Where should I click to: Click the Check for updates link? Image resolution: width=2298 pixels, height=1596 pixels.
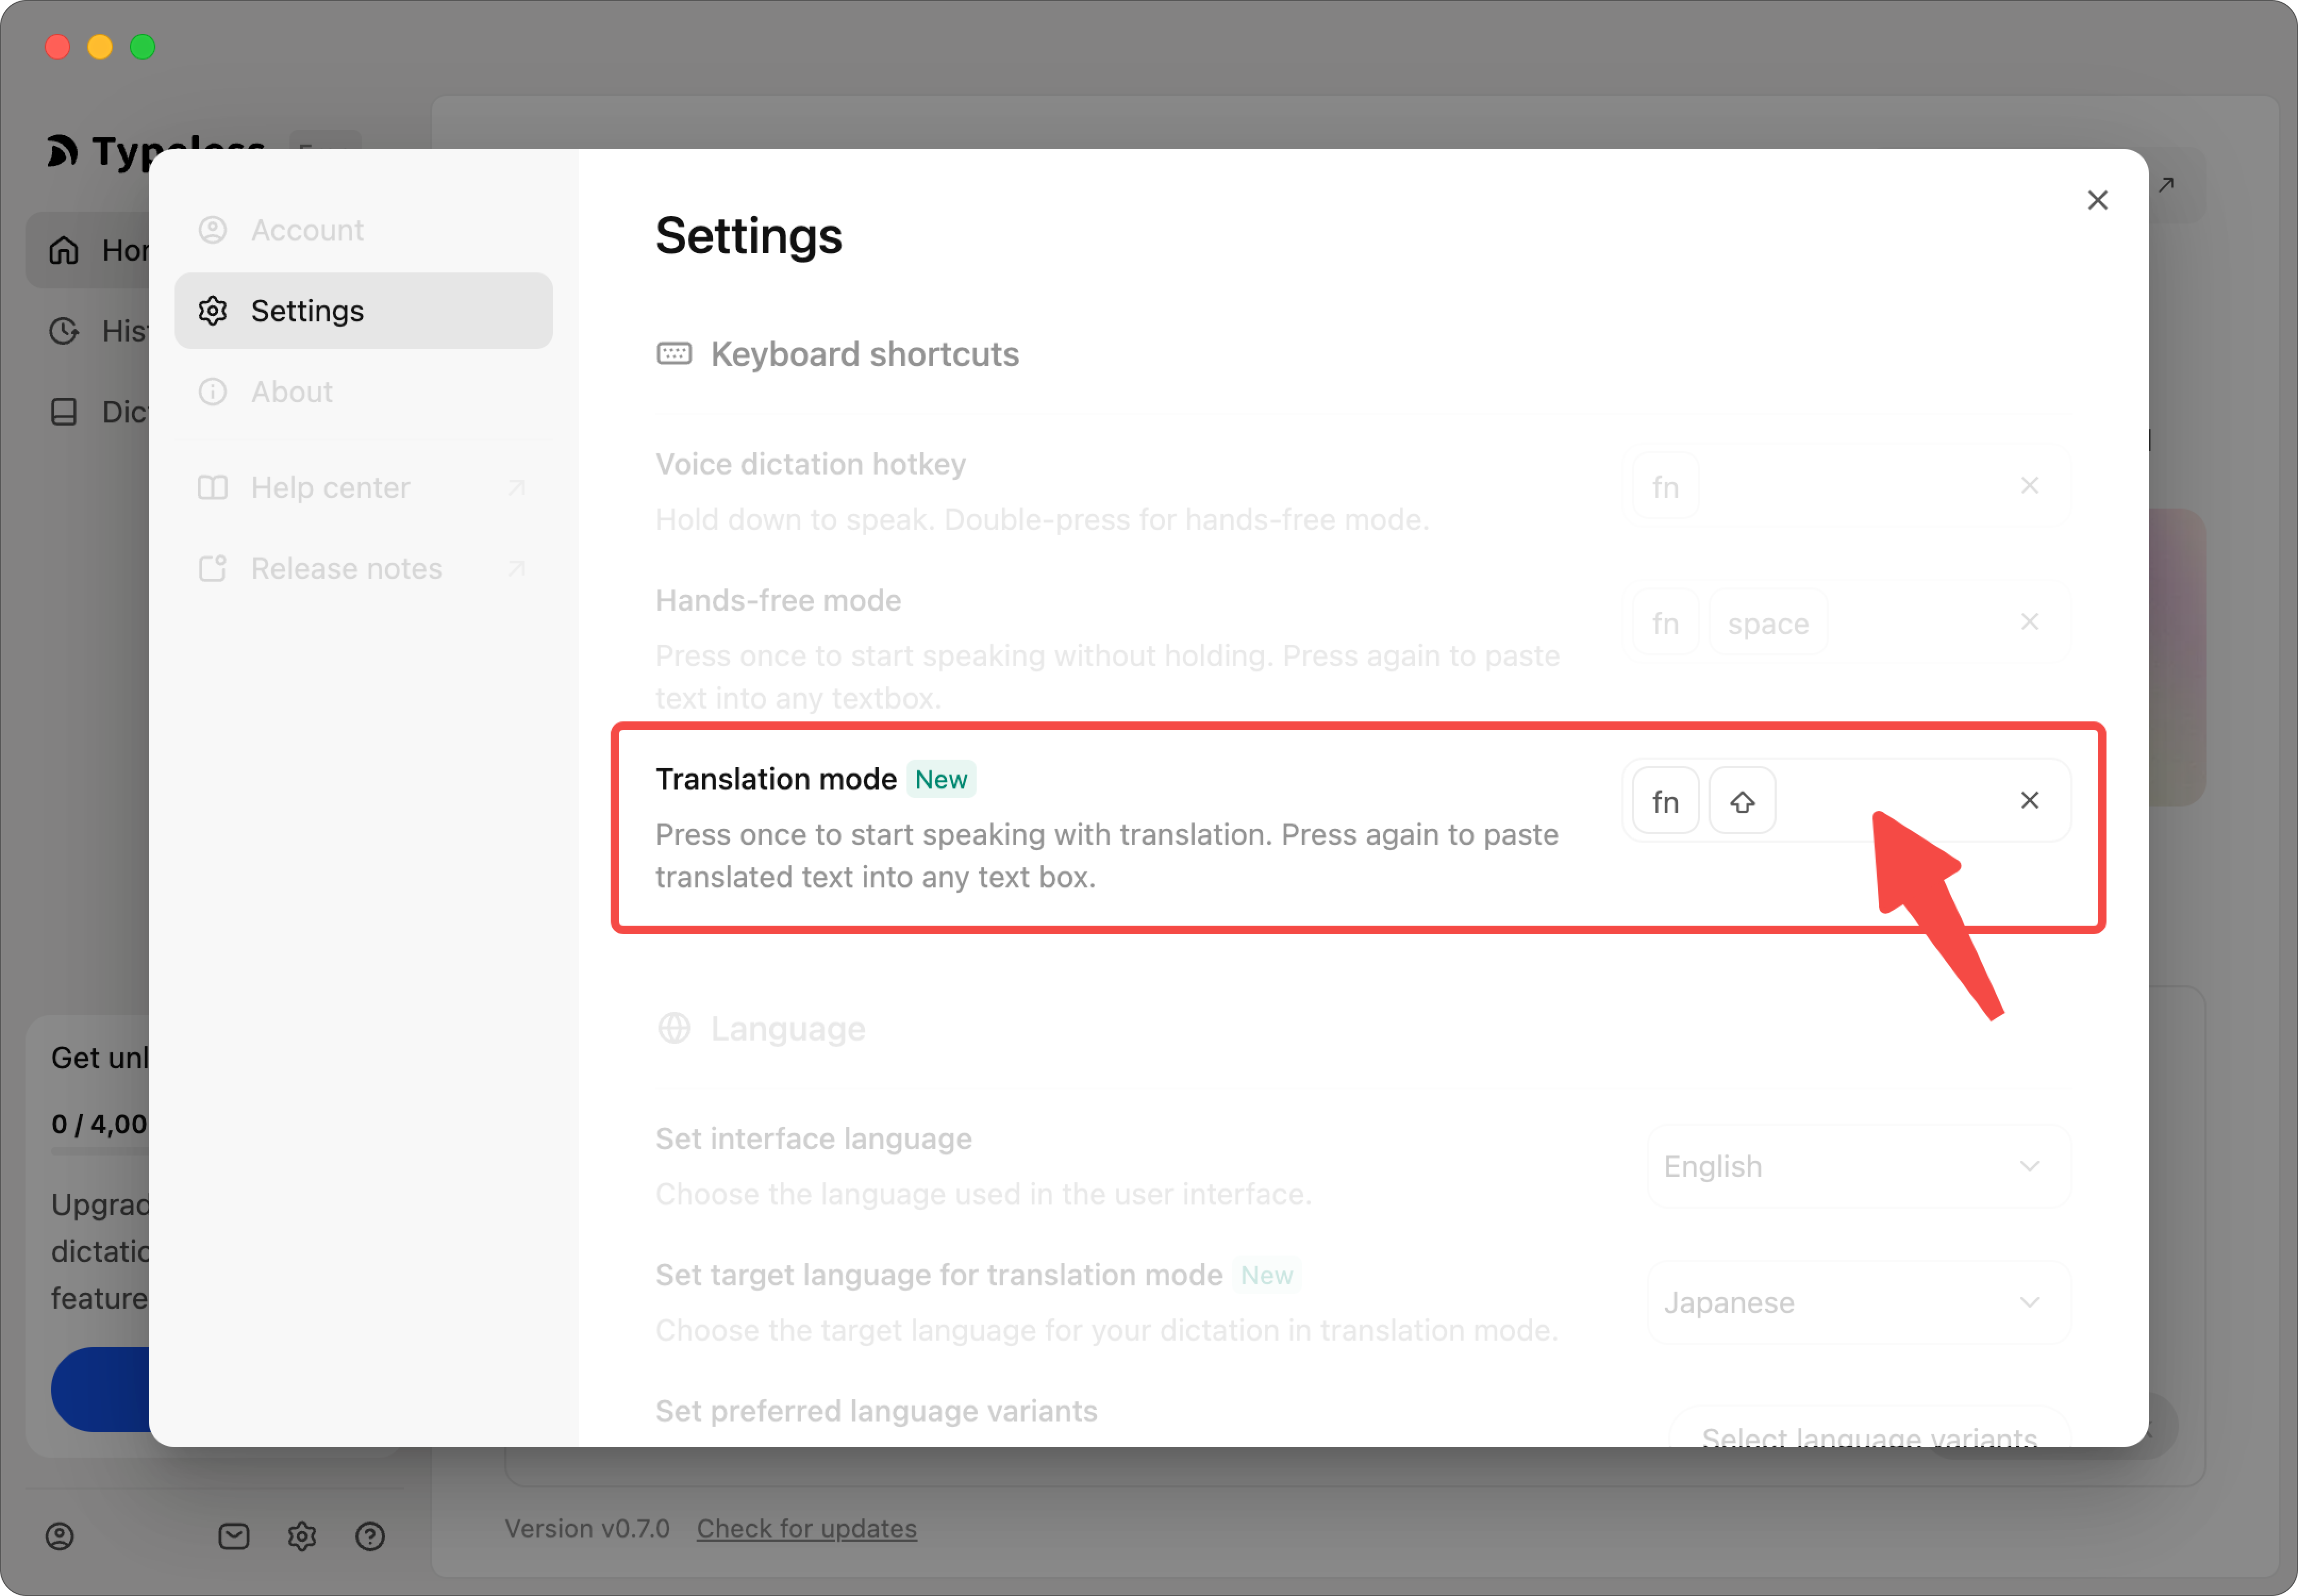[x=806, y=1528]
